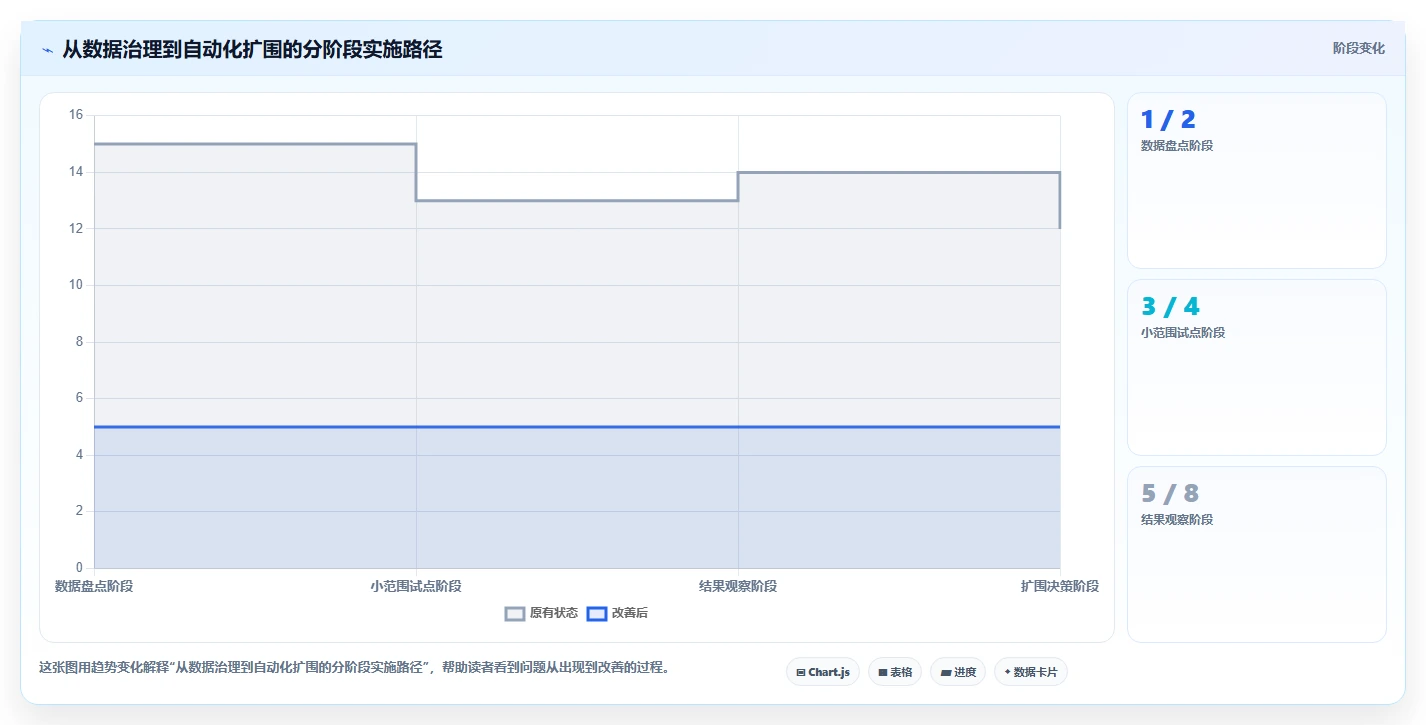Click the 数据盘点阶段 x-axis label
1426x725 pixels.
click(x=94, y=586)
